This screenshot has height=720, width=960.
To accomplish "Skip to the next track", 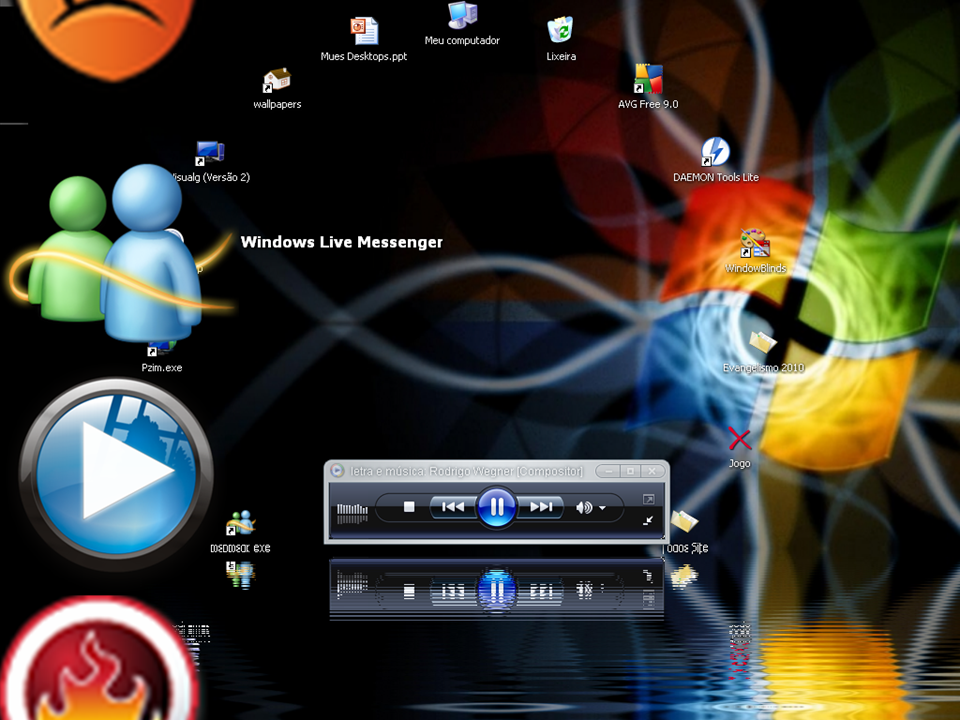I will point(541,507).
